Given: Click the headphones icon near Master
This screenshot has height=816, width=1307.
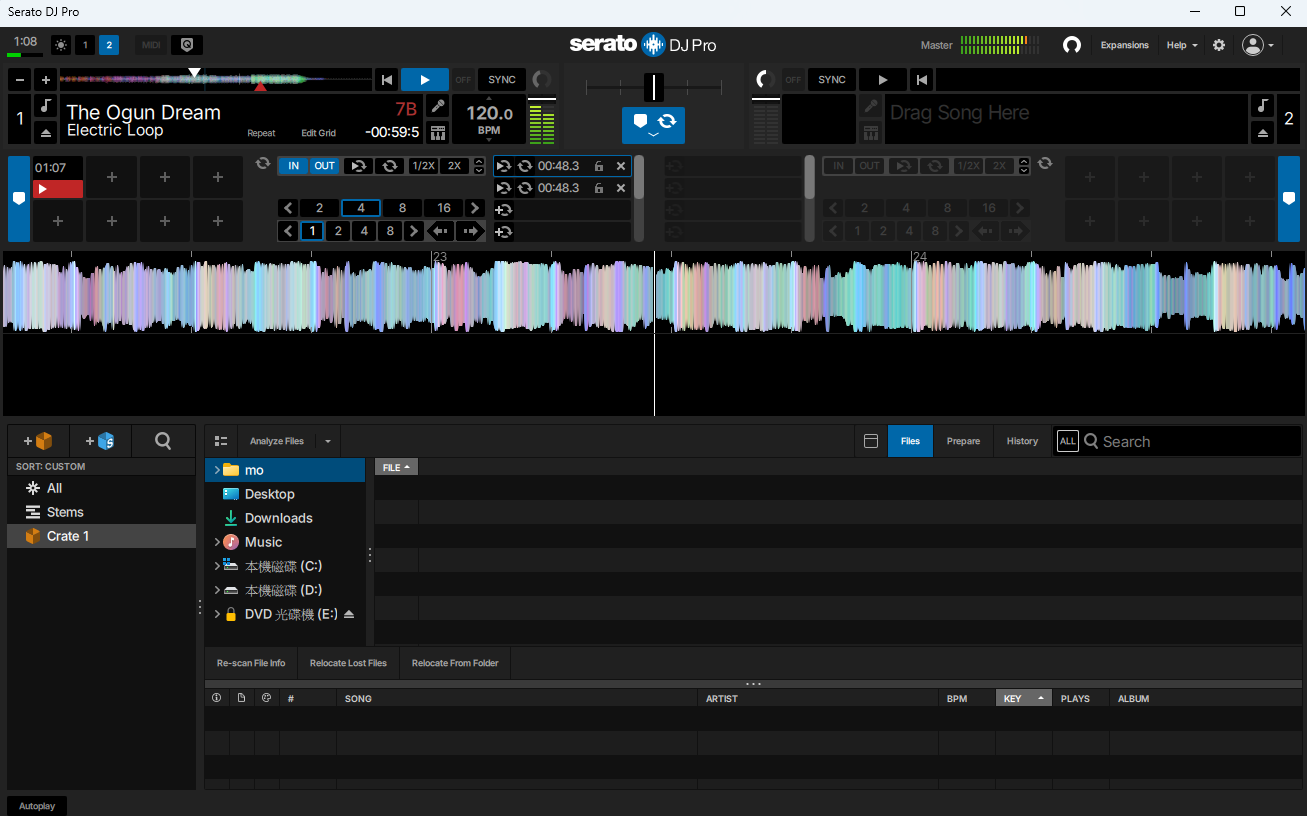Looking at the screenshot, I should click(1072, 45).
